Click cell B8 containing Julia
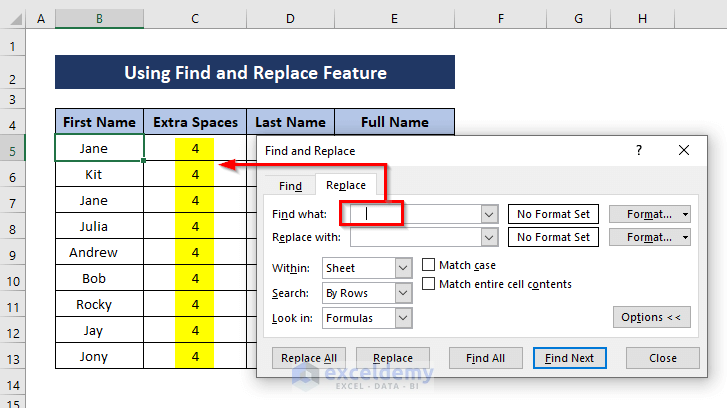The image size is (727, 408). (x=99, y=226)
